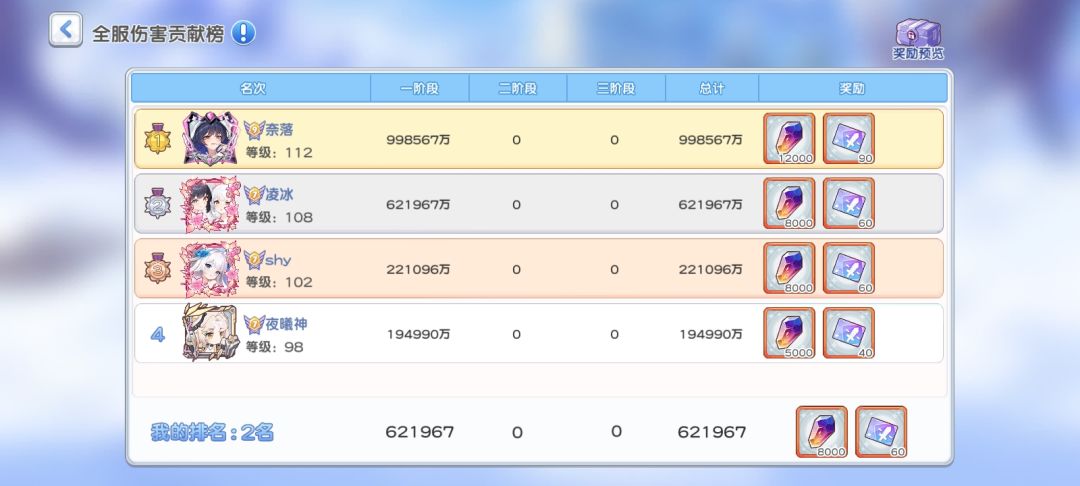Viewport: 1080px width, 486px height.
Task: Tap the 60 ticket reward in 凌冰's row
Action: pos(849,203)
